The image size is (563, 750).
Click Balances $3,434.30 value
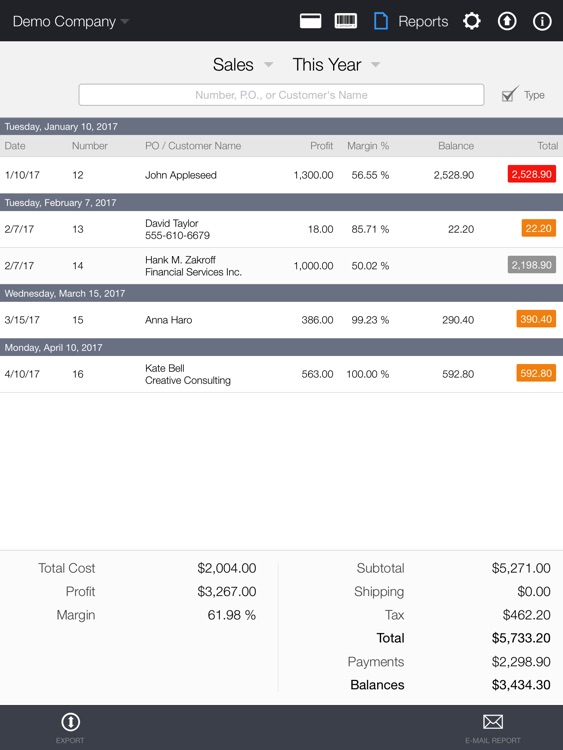coord(521,685)
